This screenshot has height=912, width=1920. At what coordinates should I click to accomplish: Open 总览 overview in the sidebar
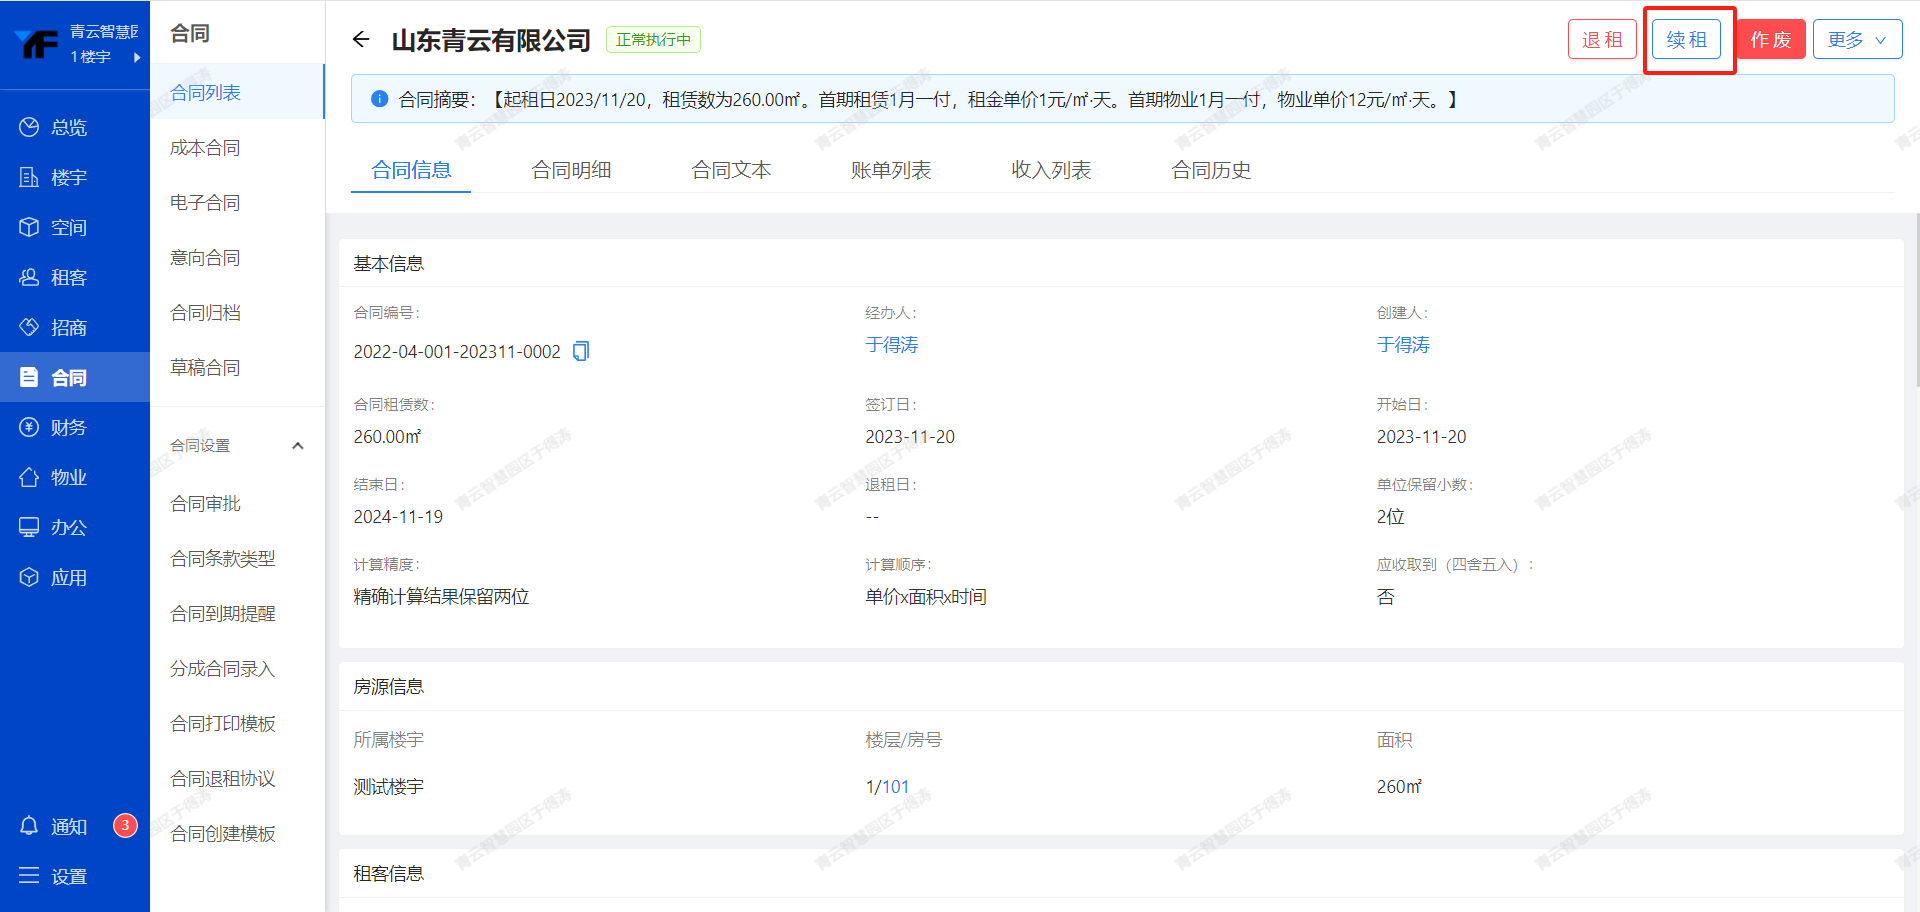click(68, 127)
